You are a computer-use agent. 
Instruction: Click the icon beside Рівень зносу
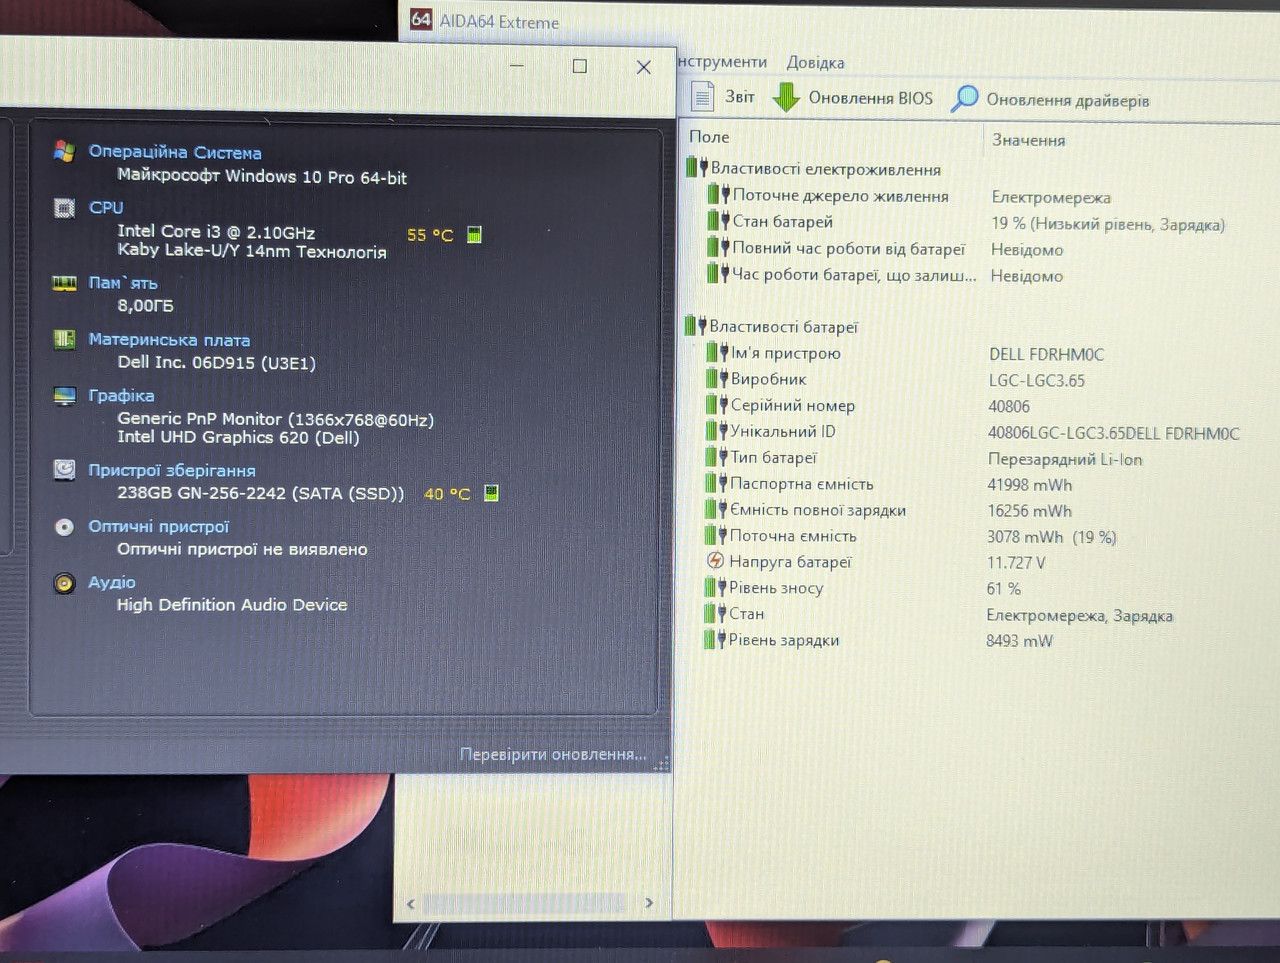tap(715, 587)
